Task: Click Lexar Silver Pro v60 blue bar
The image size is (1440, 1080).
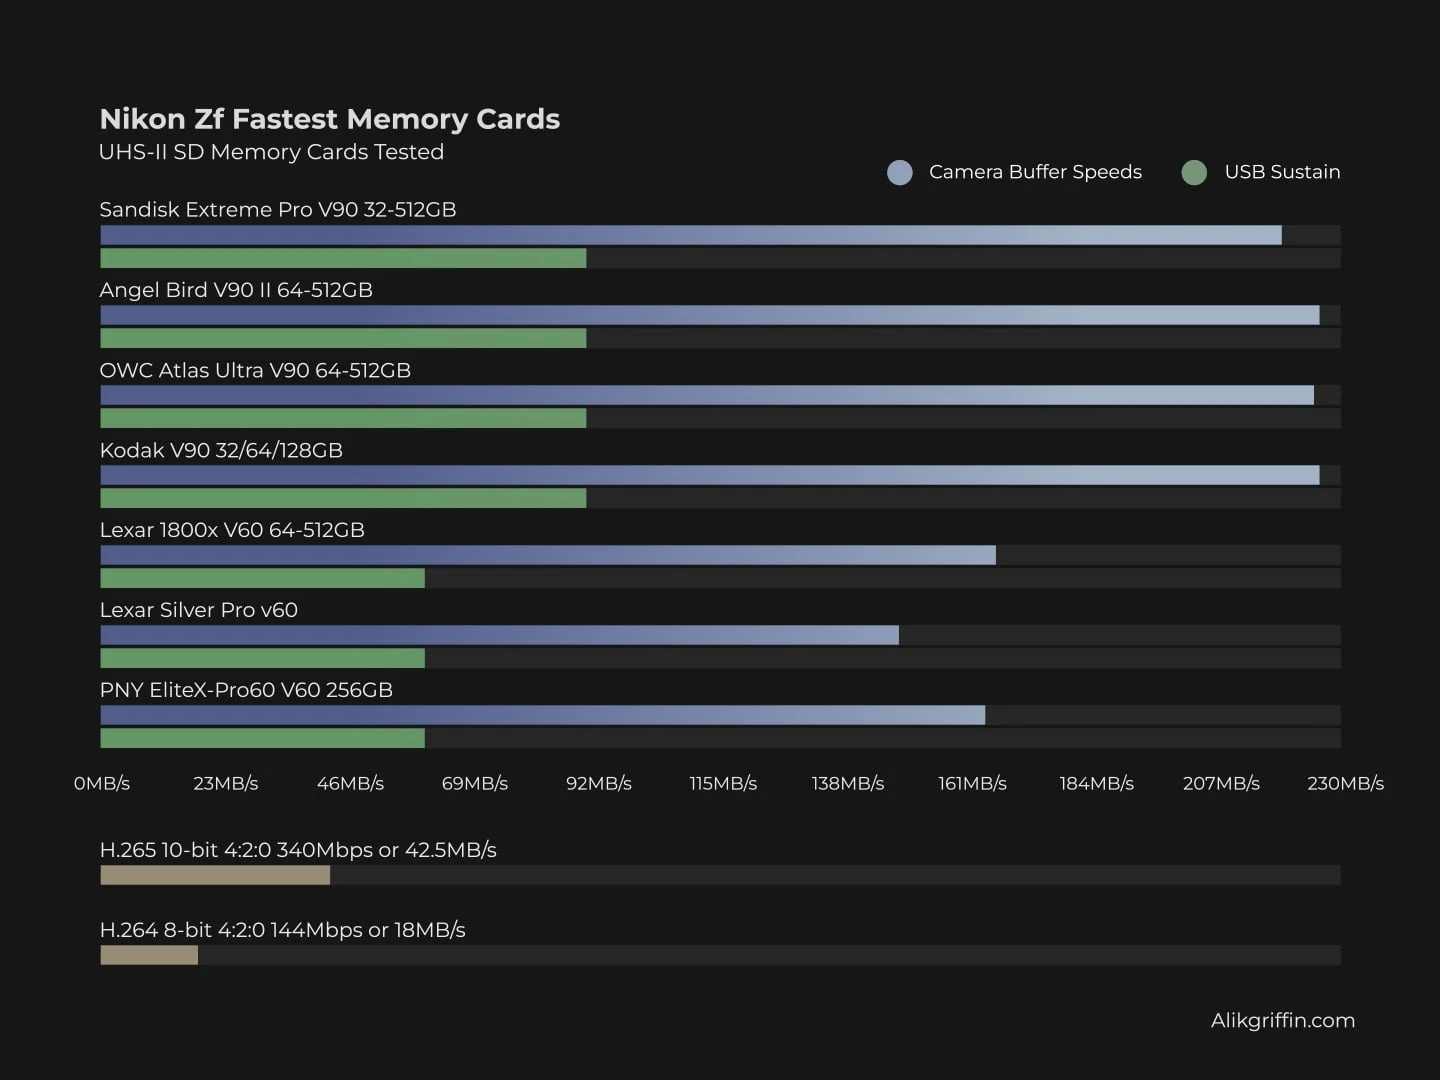Action: tap(499, 635)
